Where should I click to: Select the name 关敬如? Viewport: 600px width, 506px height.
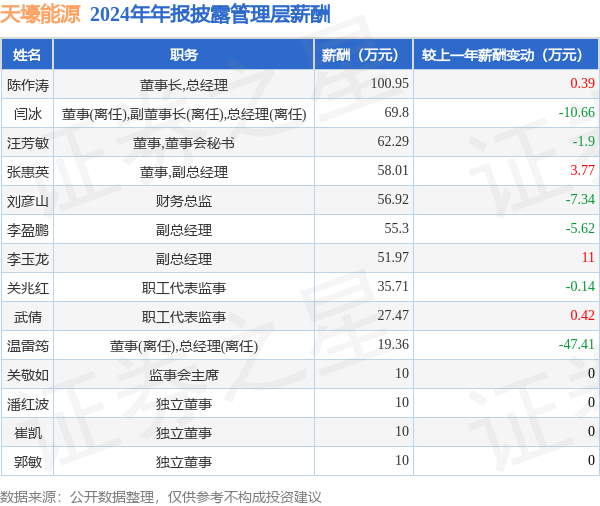coord(28,375)
